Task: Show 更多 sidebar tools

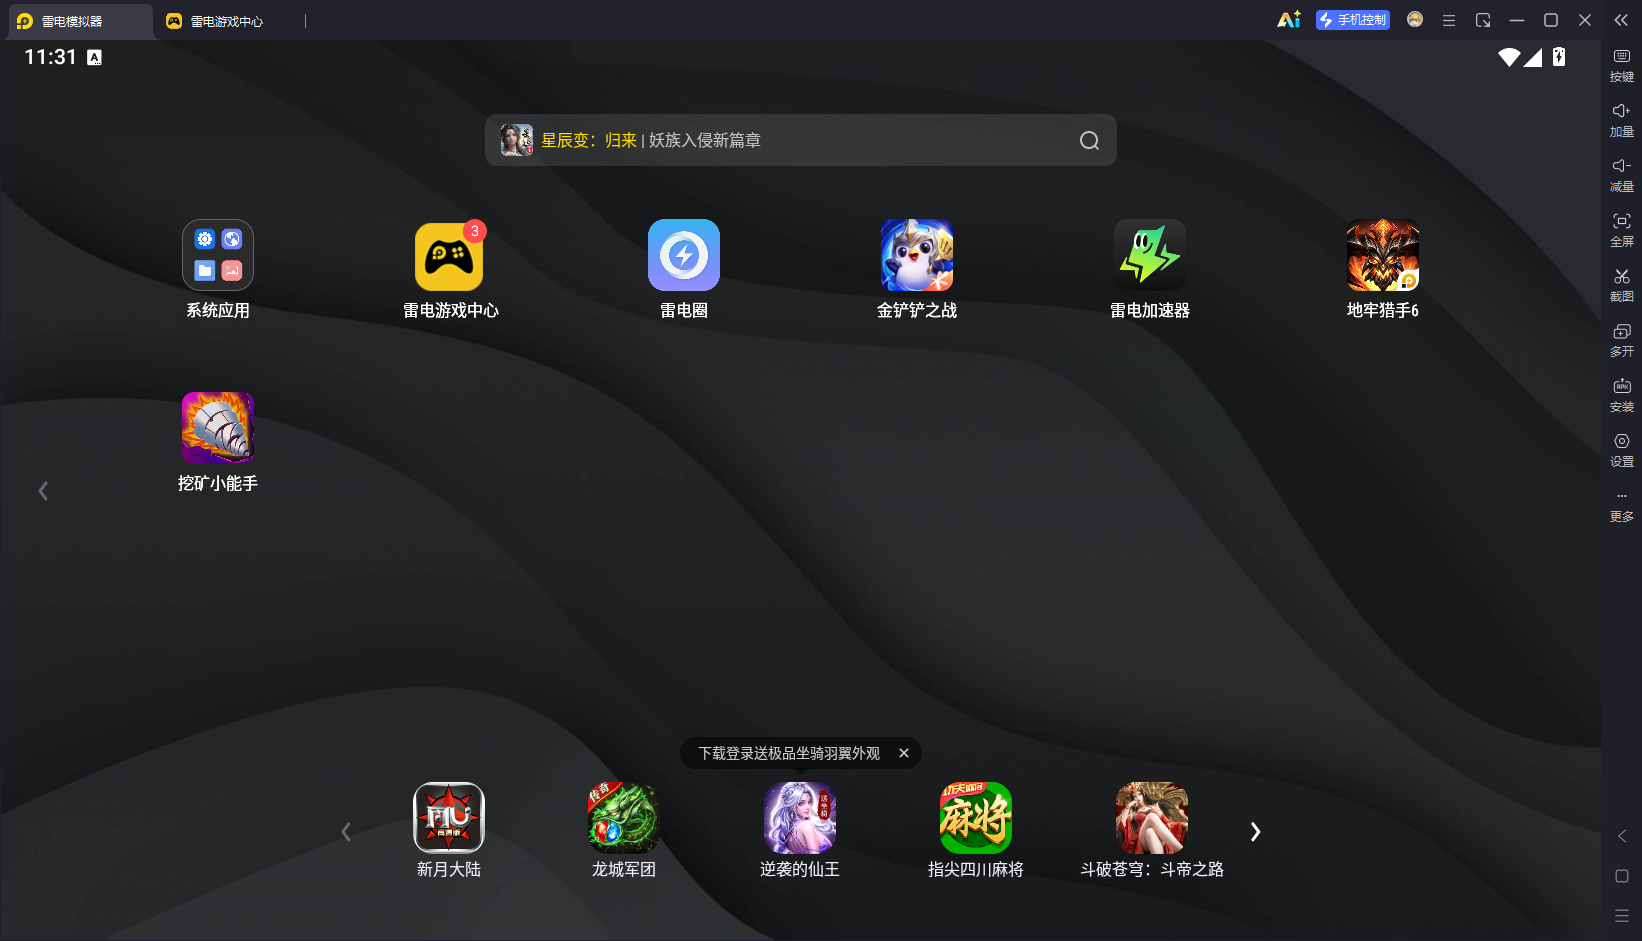Action: point(1622,507)
